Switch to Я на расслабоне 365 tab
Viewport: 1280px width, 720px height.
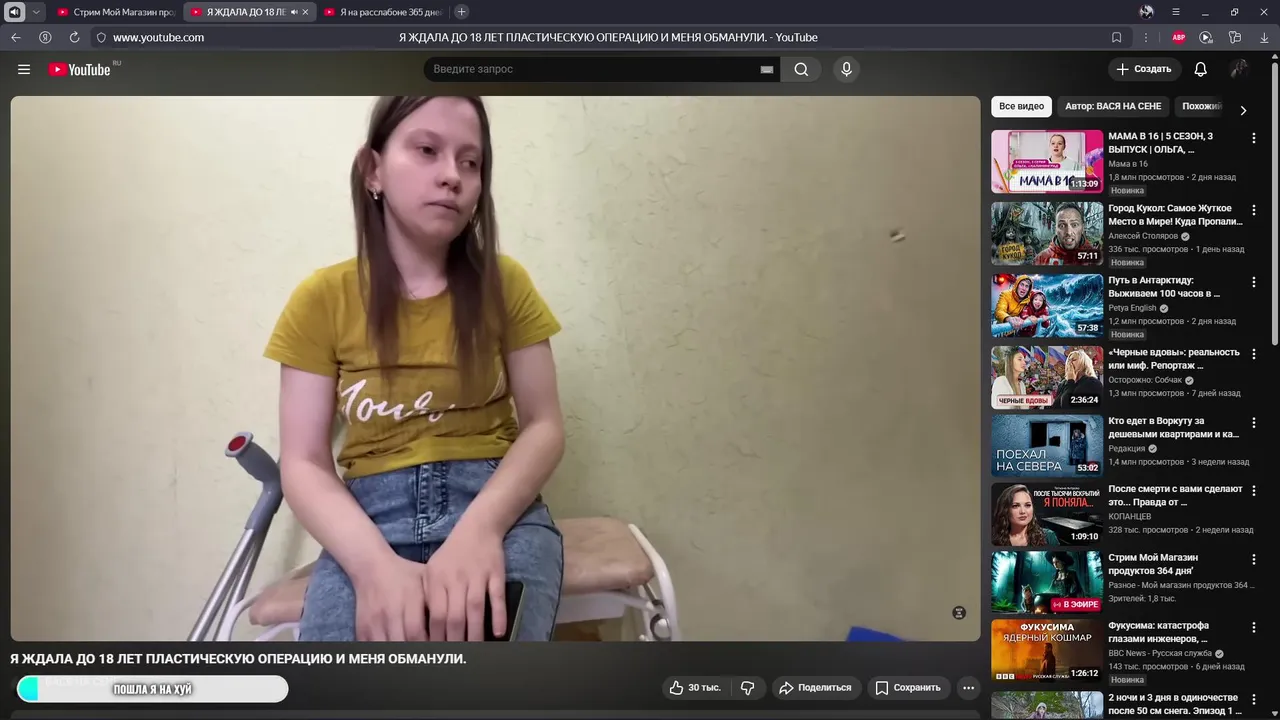382,12
